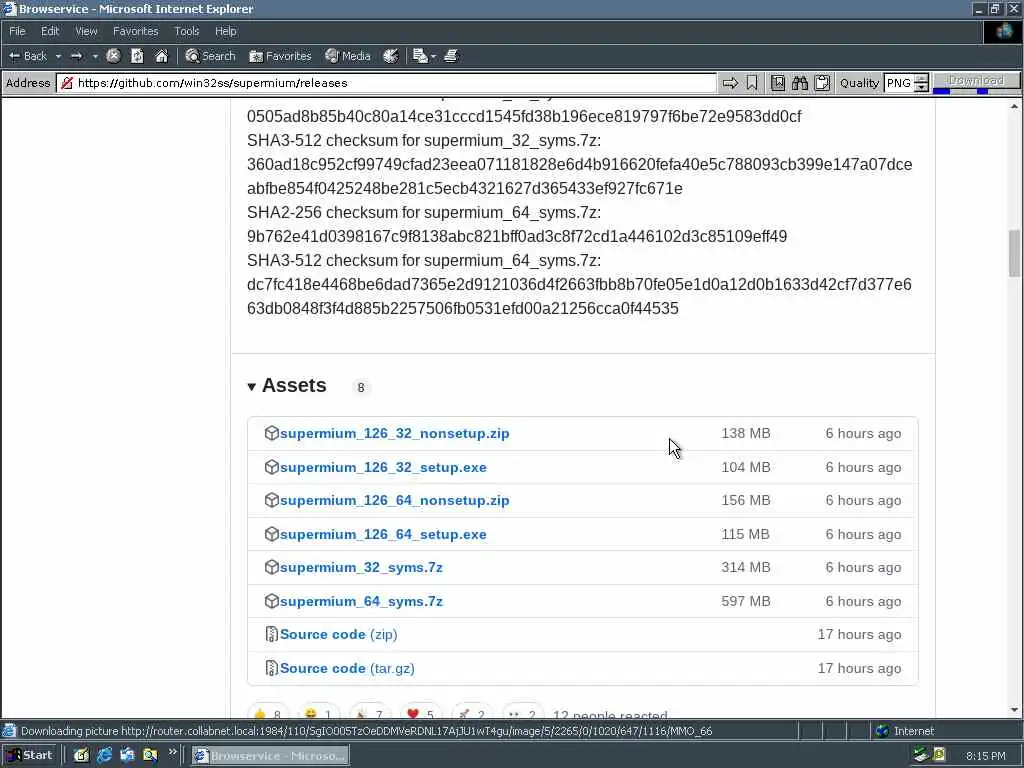1024x768 pixels.
Task: Click the Assets count badge 8
Action: click(x=360, y=387)
